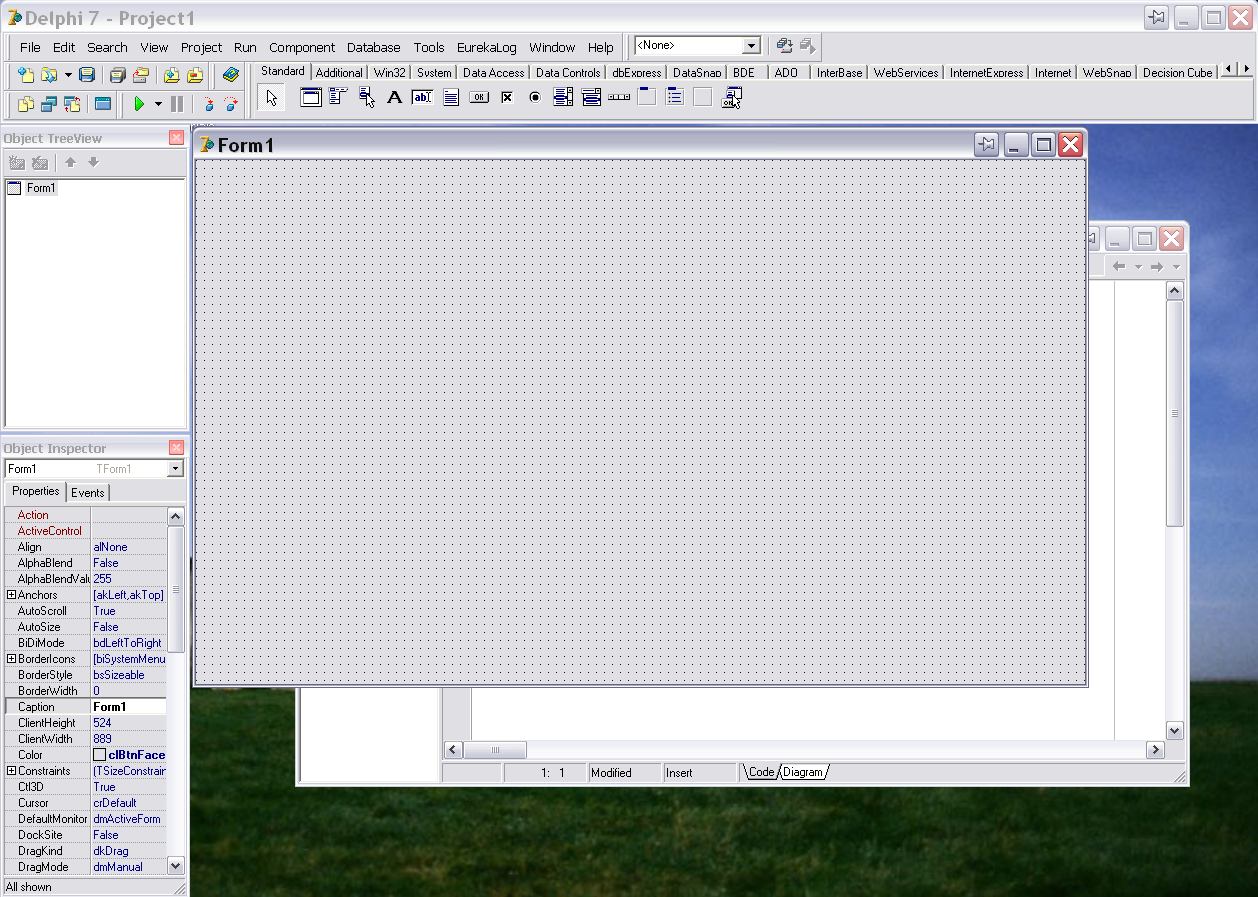Select the Frames component in the palette
The width and height of the screenshot is (1258, 897).
(311, 97)
